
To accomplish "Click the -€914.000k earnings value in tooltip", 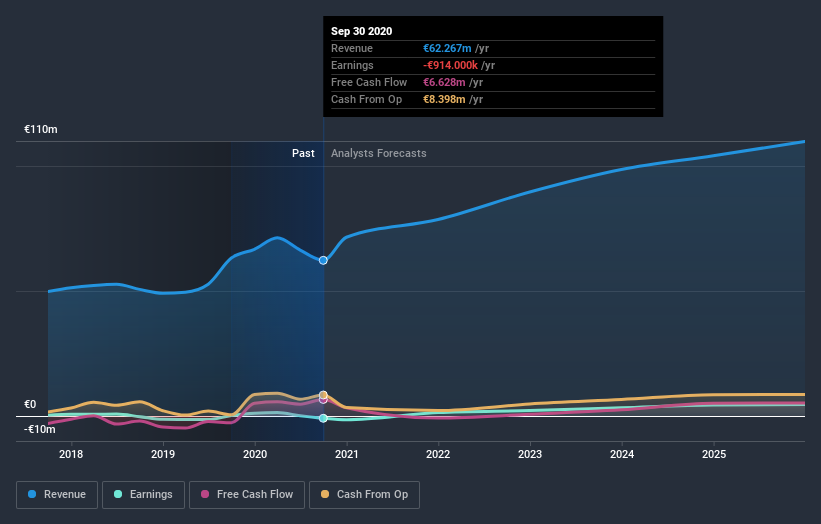I will click(x=450, y=65).
